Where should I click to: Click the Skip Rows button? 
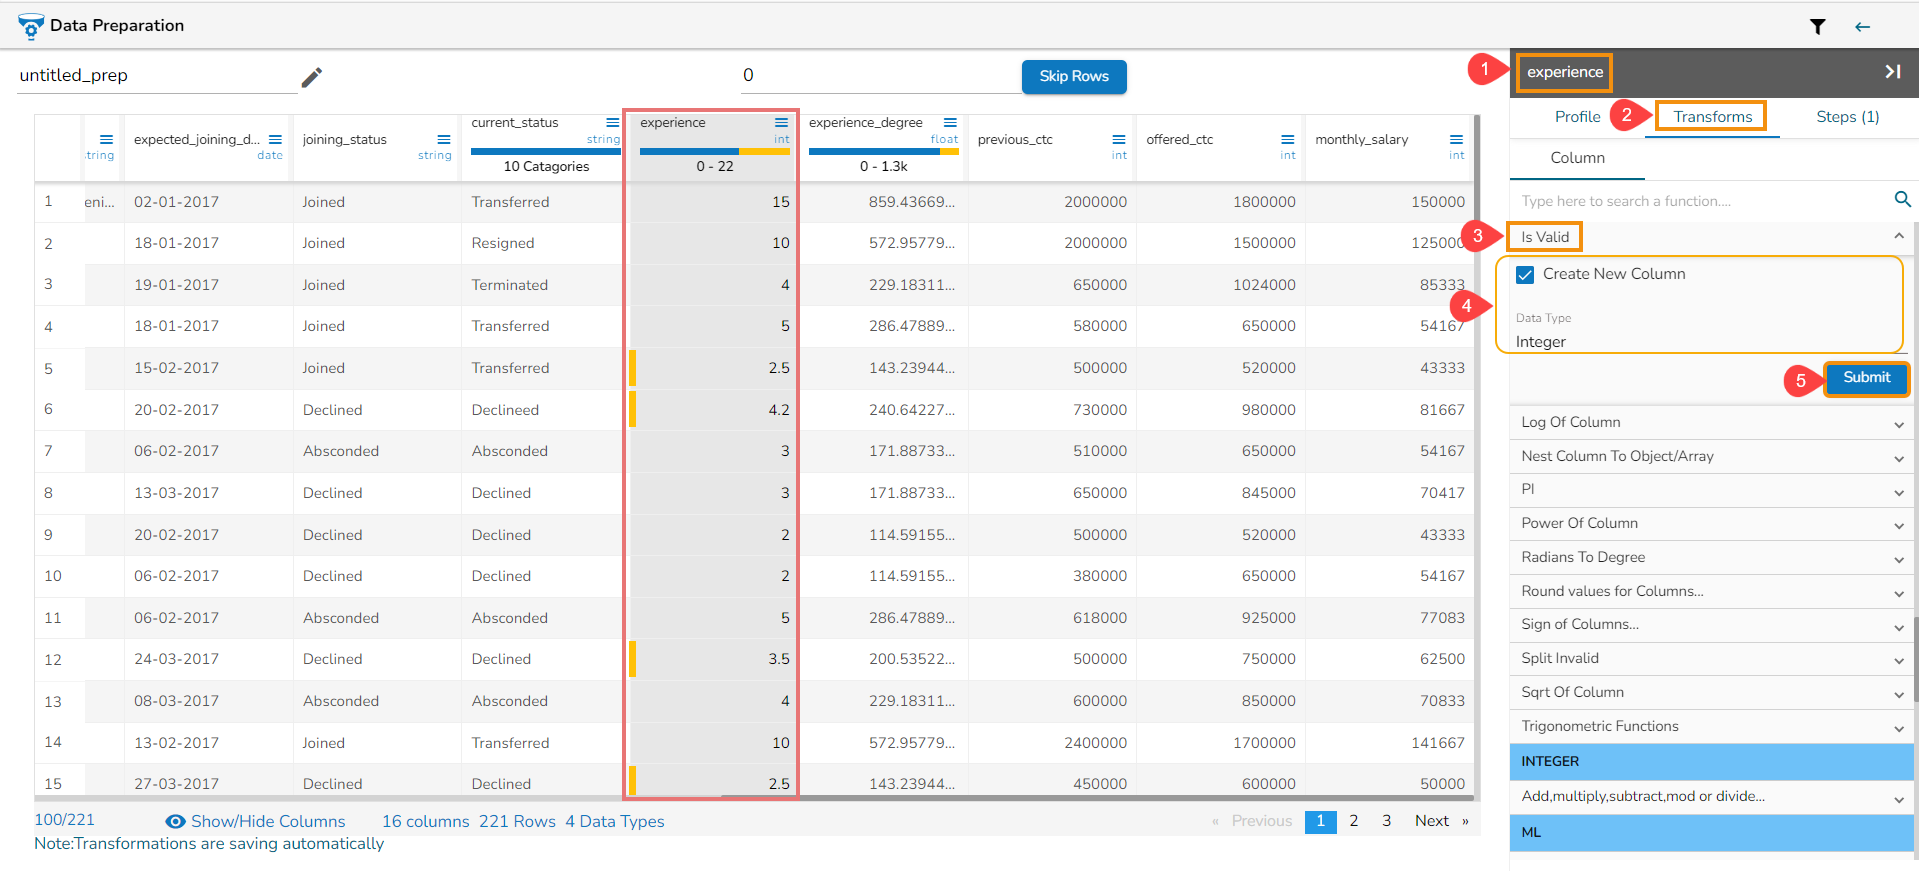pos(1073,77)
